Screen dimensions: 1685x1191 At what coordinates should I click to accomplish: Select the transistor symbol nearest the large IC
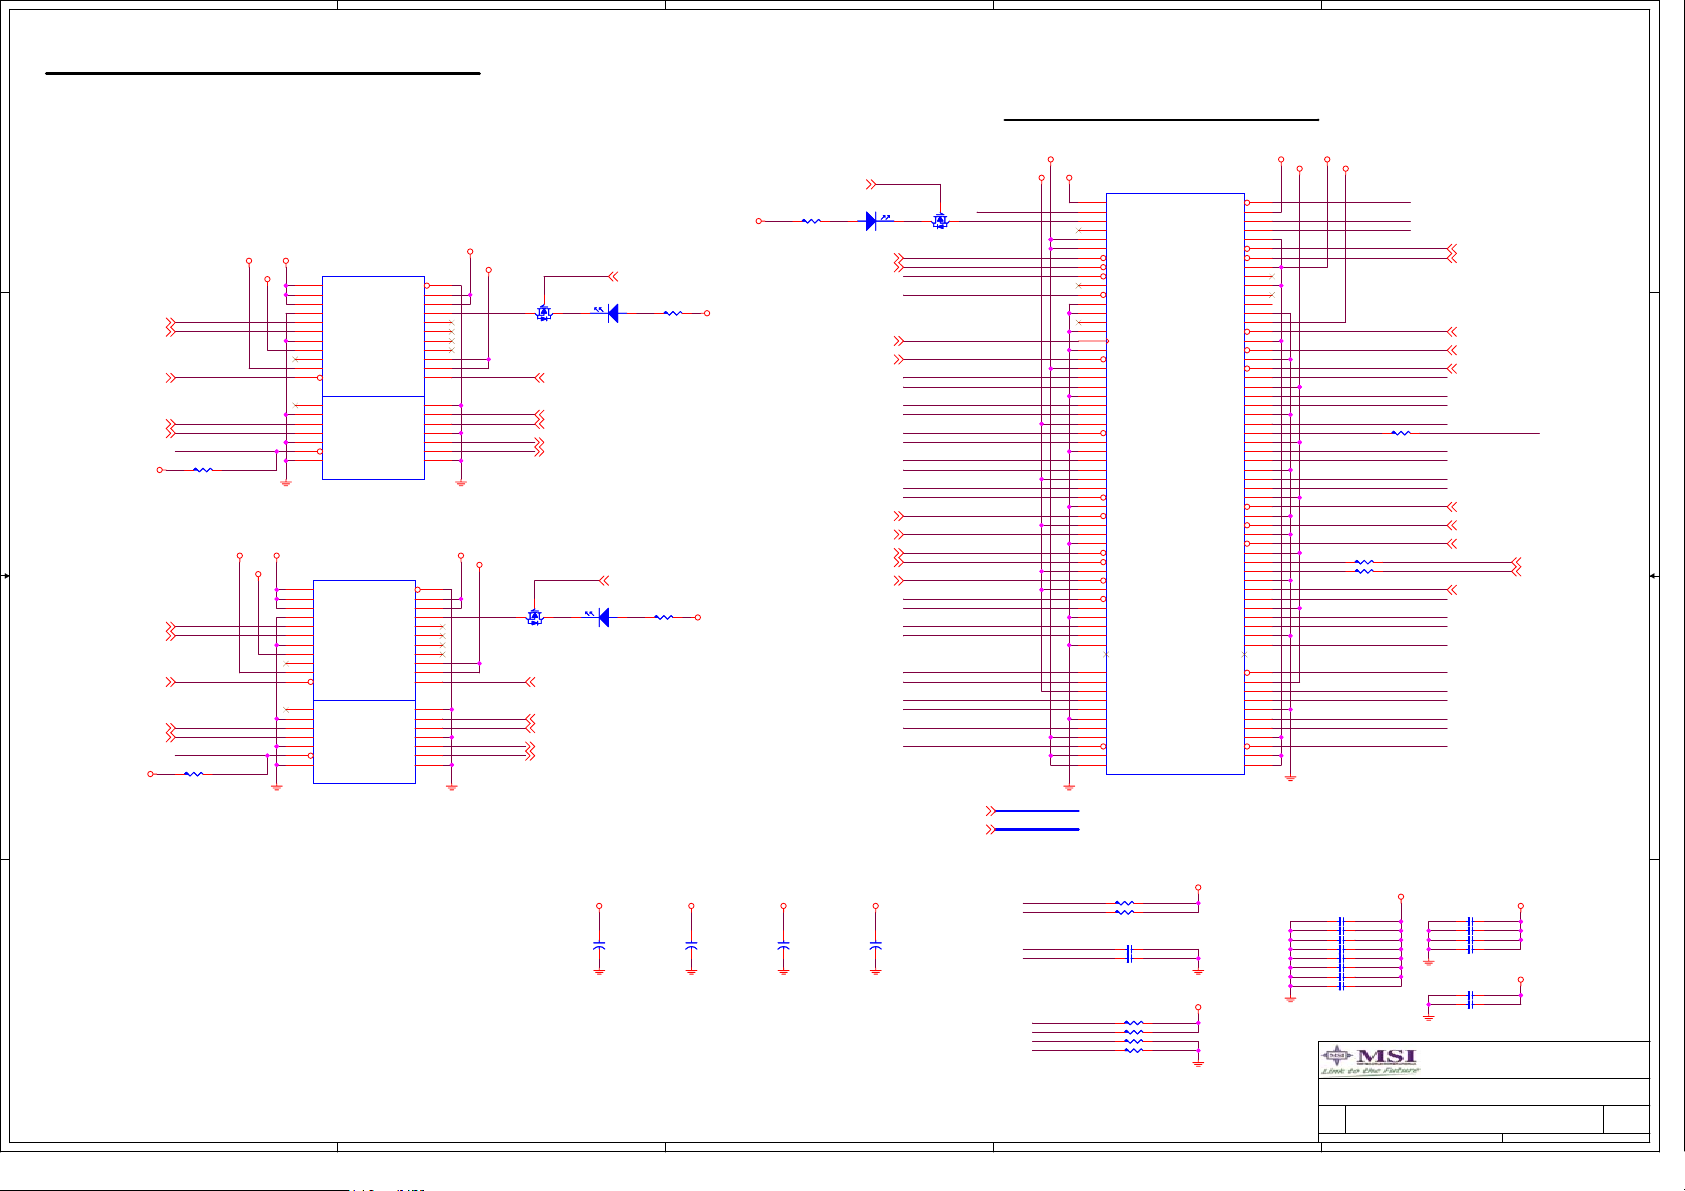[940, 221]
